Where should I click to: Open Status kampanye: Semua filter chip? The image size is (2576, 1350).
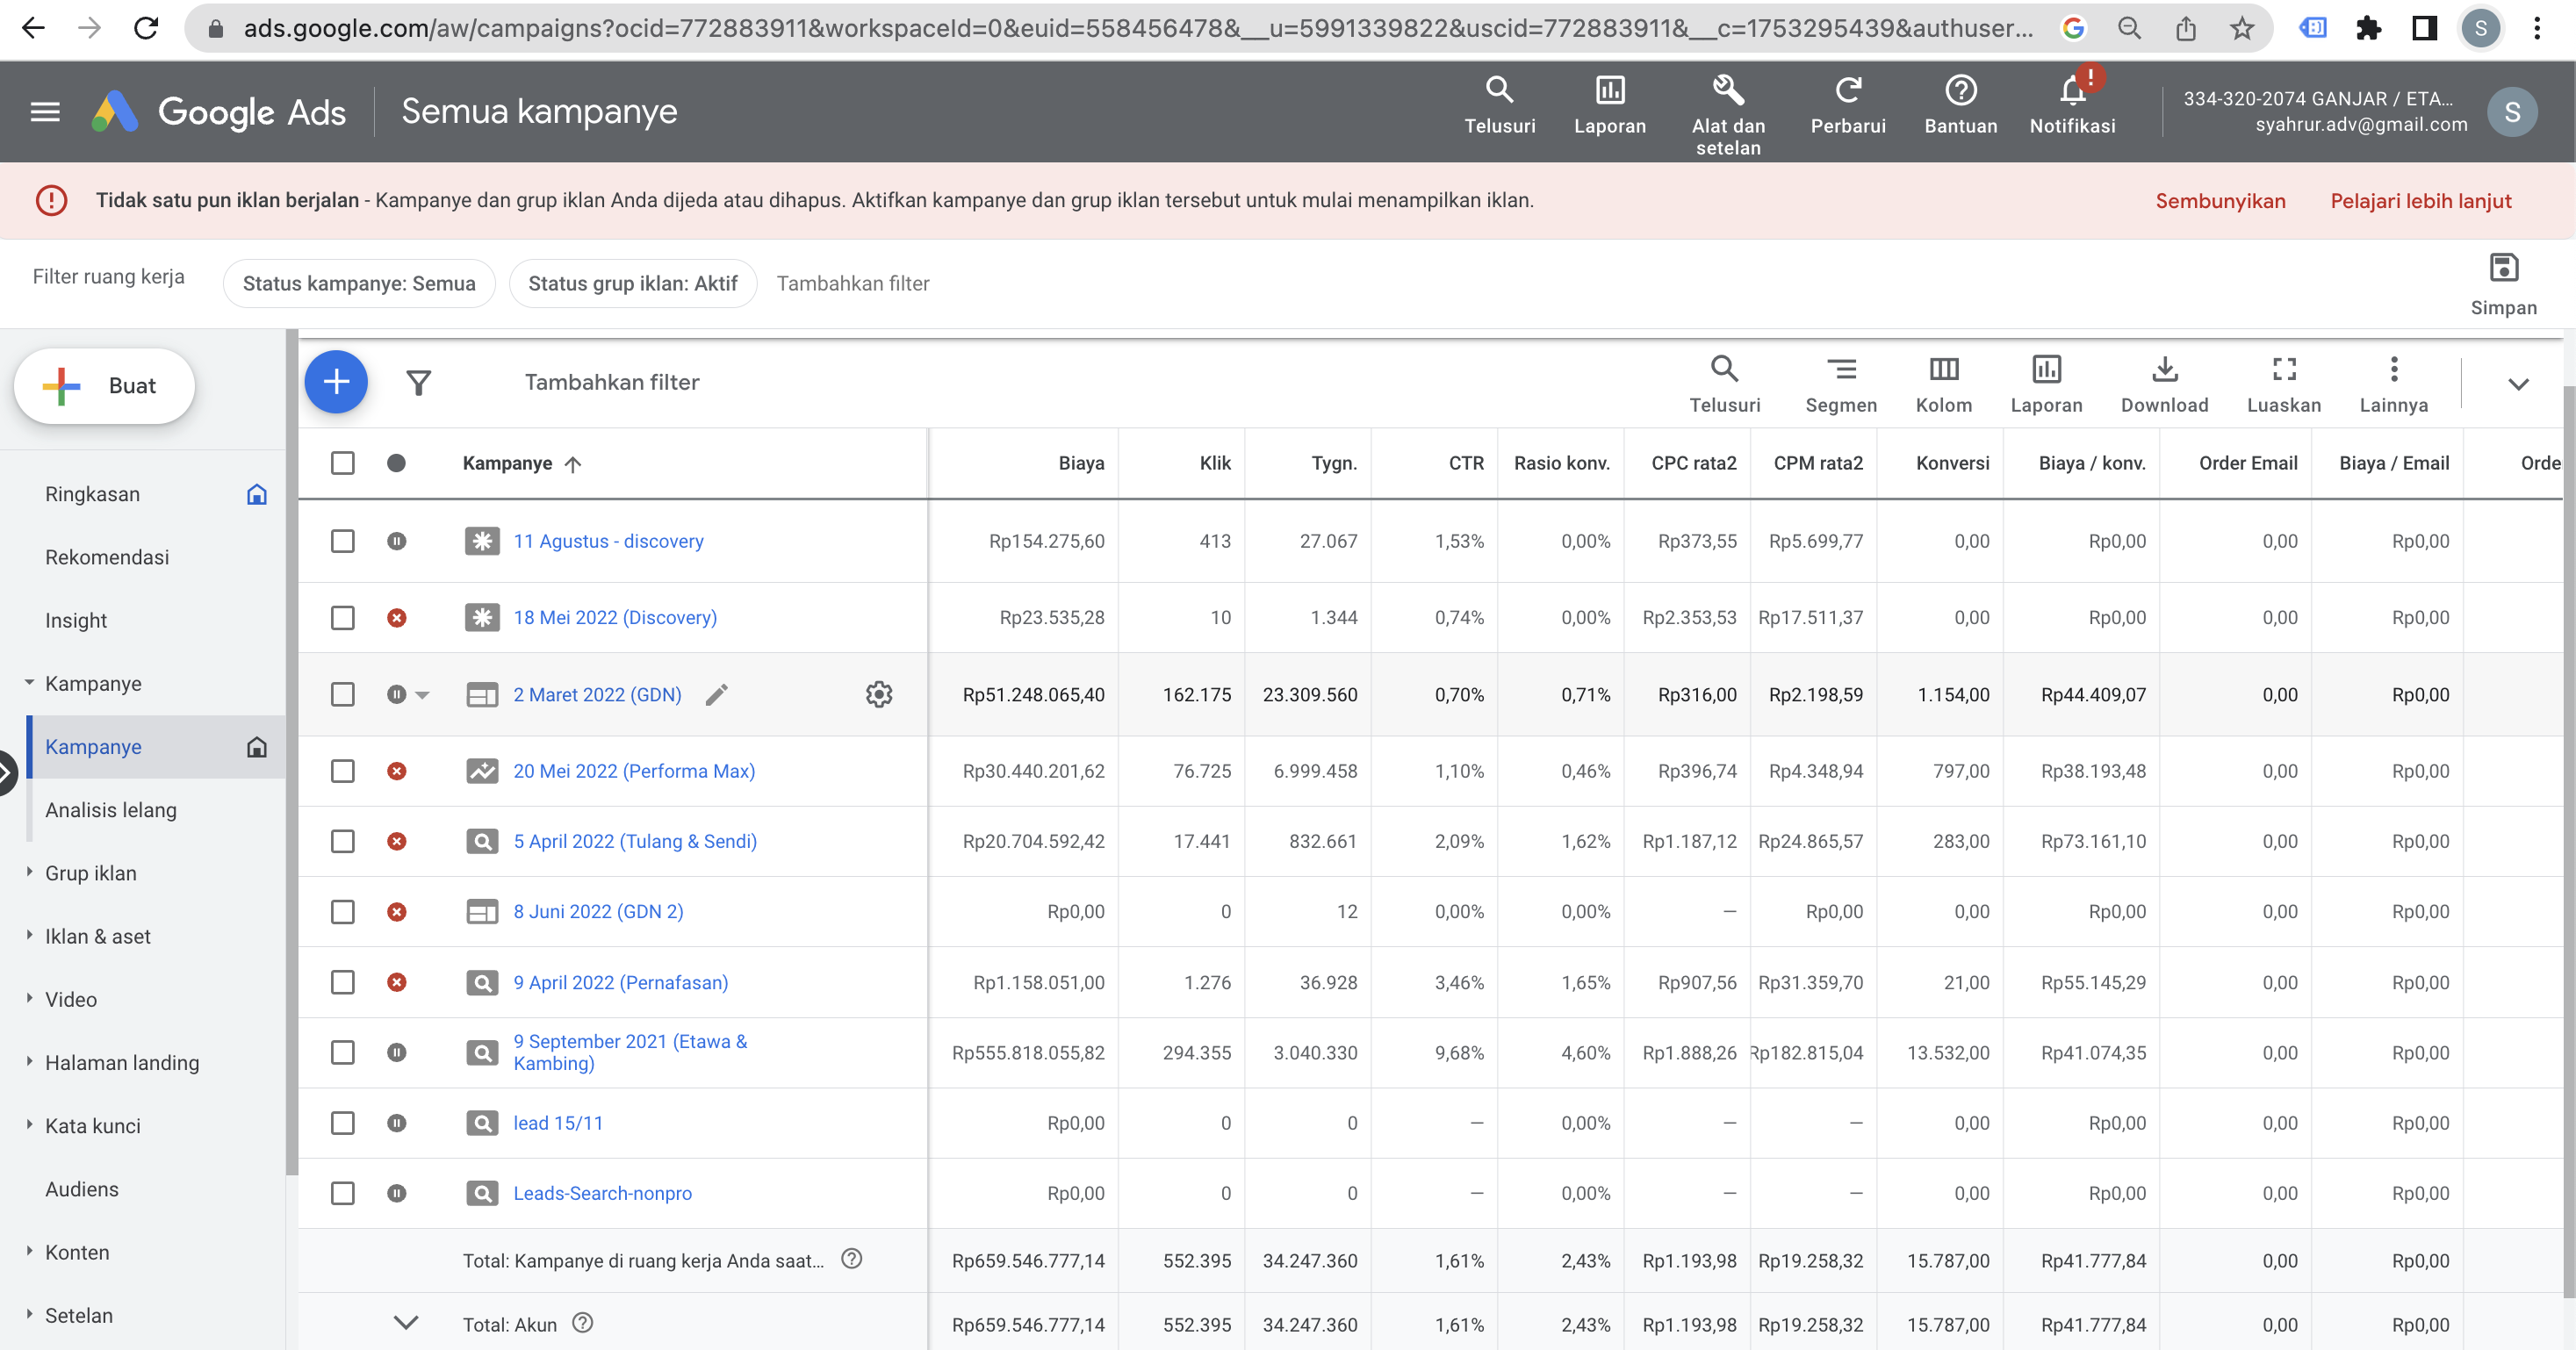tap(358, 283)
